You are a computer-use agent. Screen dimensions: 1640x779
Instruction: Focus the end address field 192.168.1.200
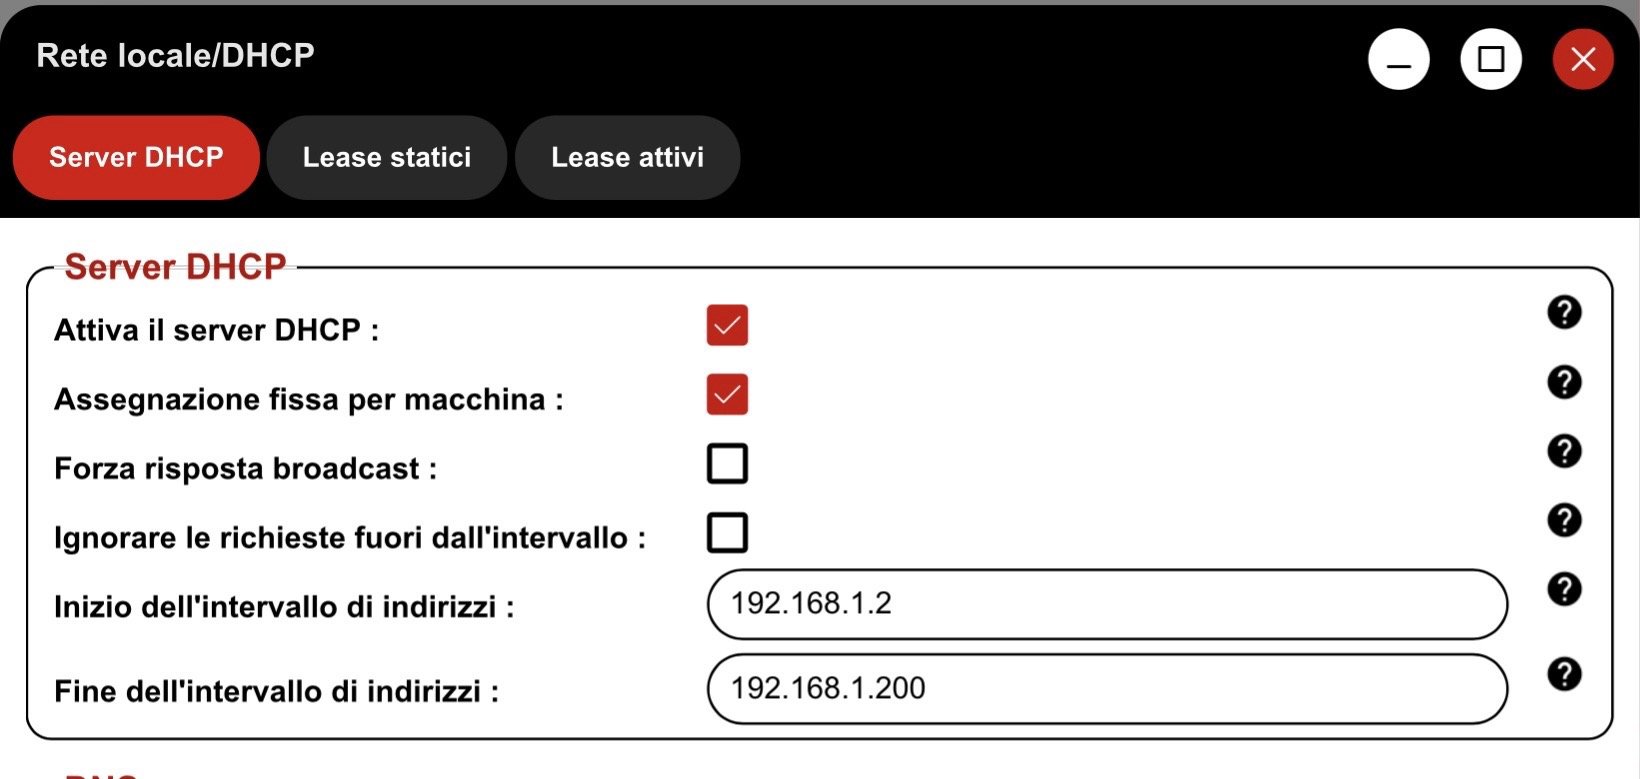pyautogui.click(x=1106, y=688)
